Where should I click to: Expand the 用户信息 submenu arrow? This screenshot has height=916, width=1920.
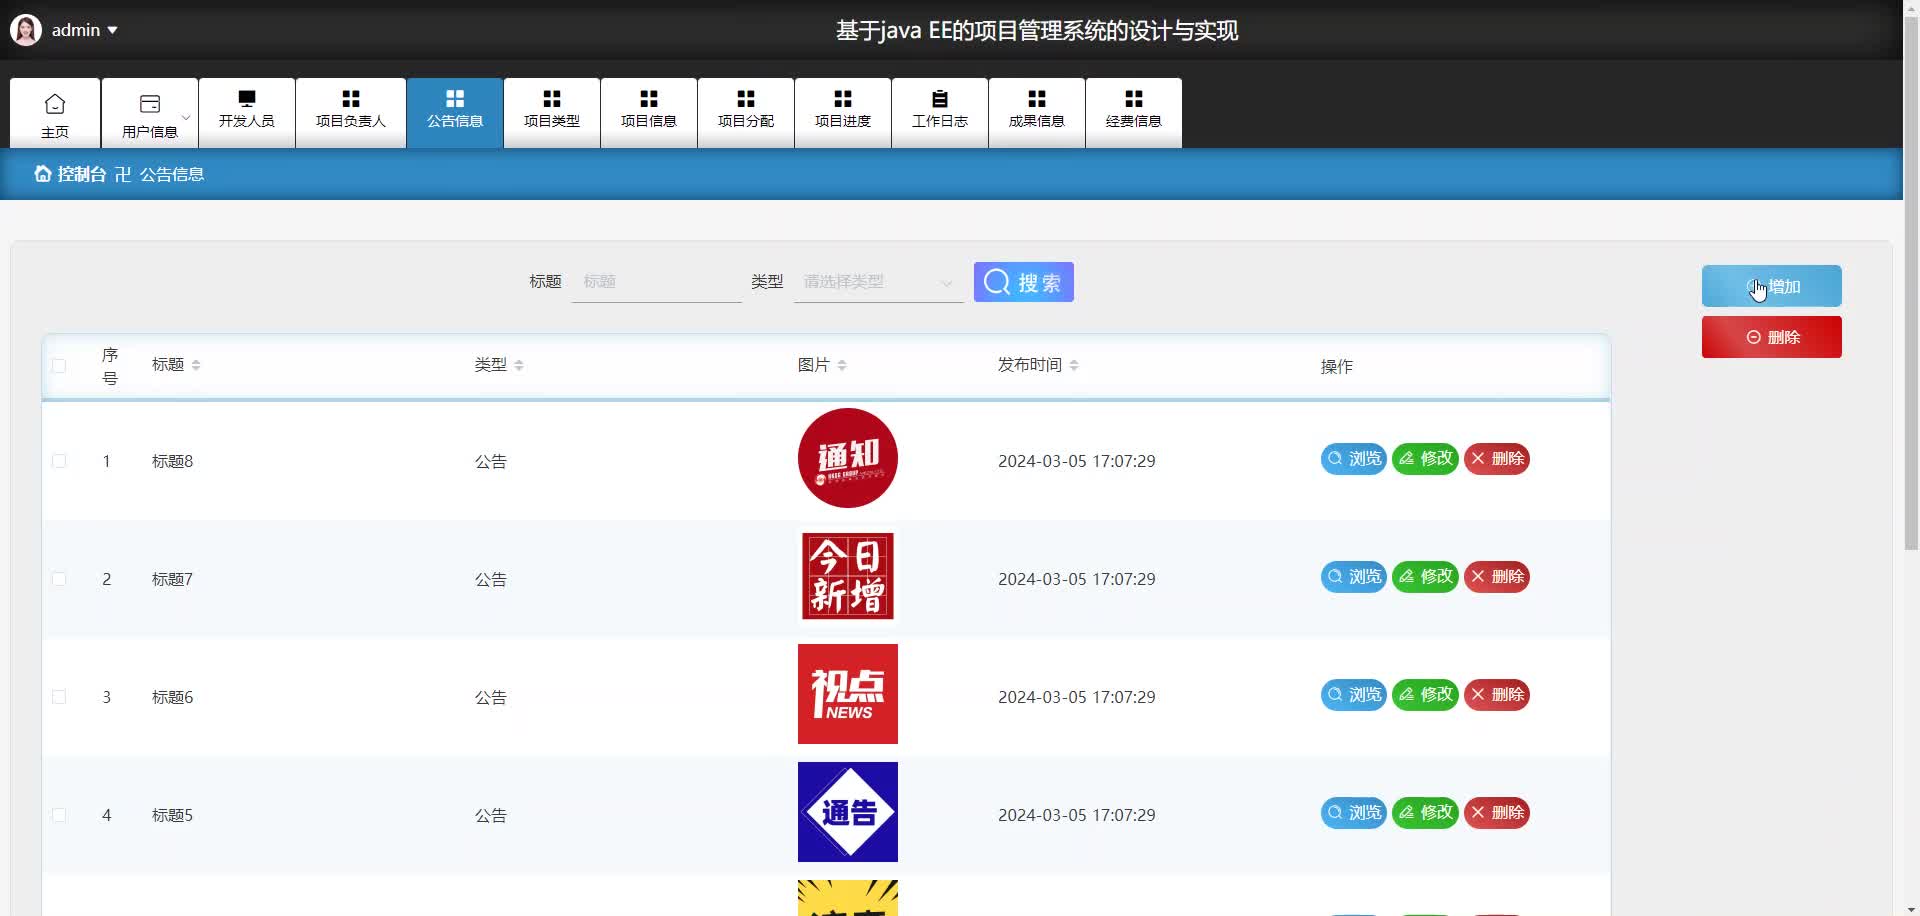pos(185,117)
